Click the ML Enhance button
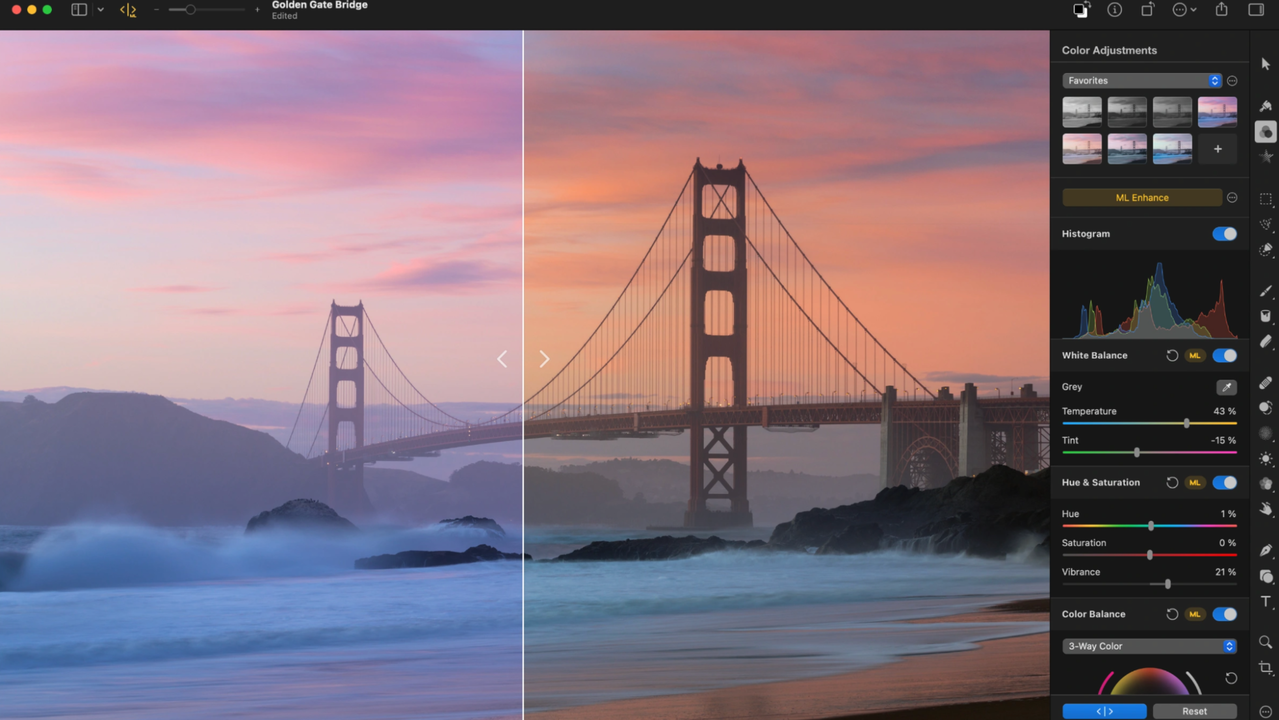Viewport: 1279px width, 720px height. pyautogui.click(x=1141, y=198)
